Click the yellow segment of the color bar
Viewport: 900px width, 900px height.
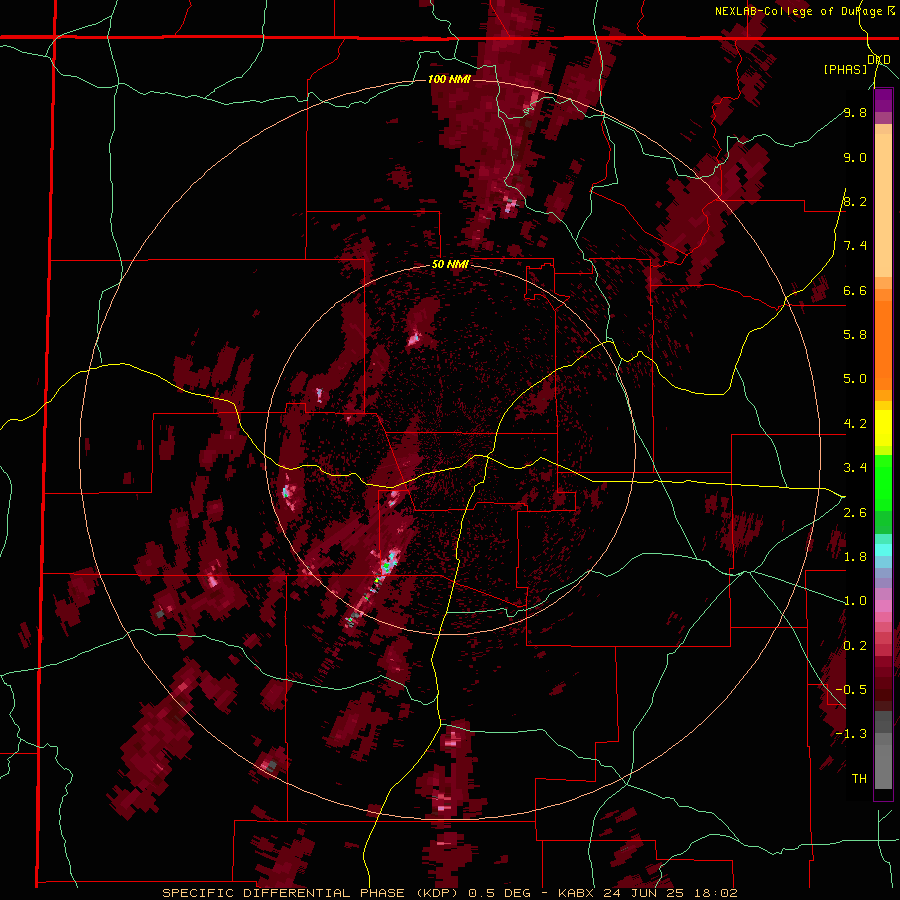[883, 428]
